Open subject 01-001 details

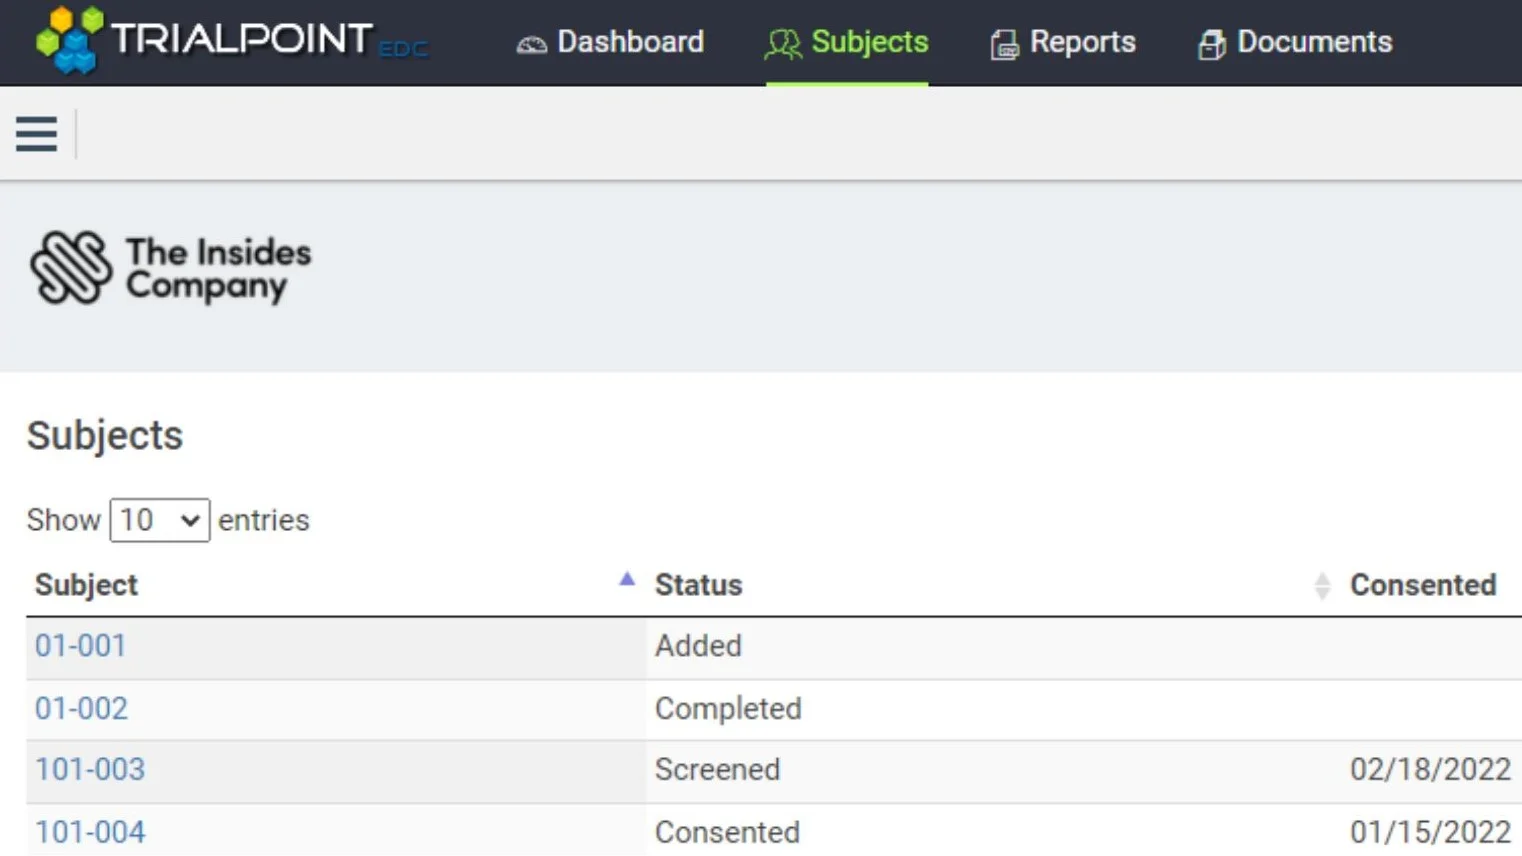point(79,646)
